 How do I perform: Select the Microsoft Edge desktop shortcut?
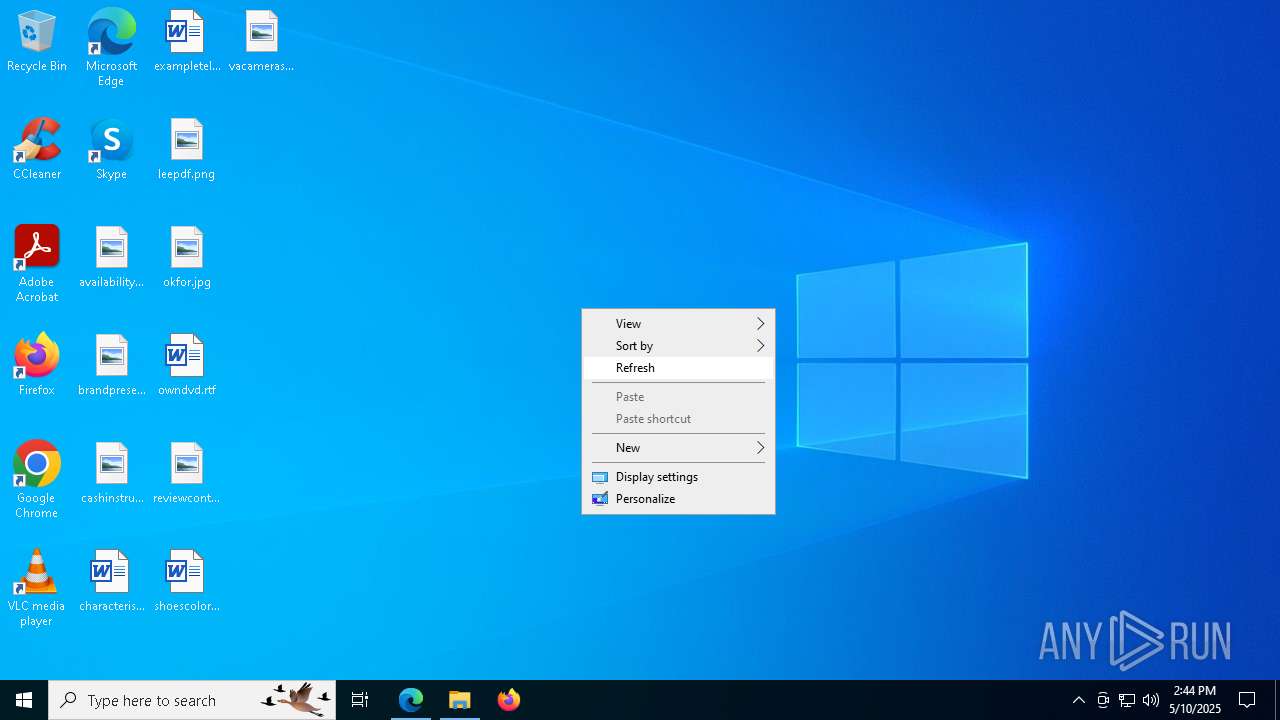[x=111, y=48]
